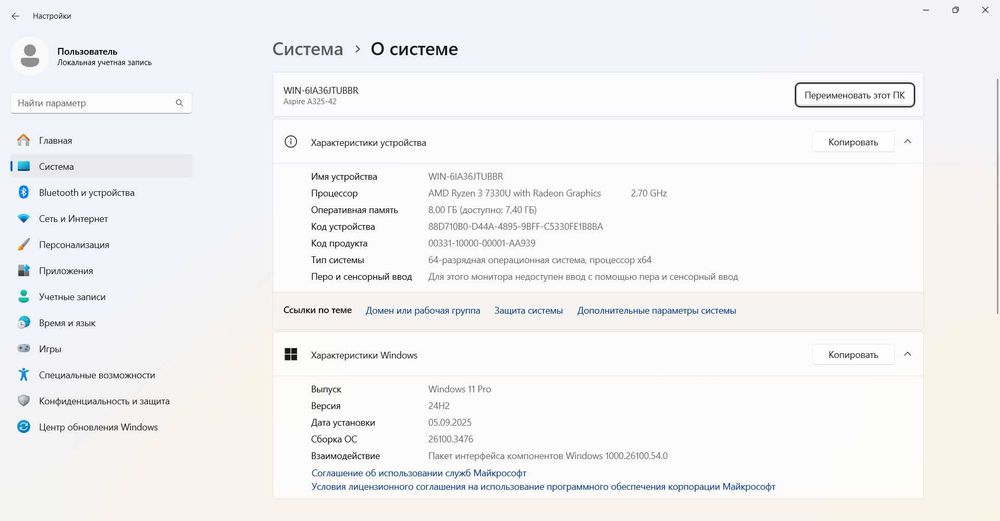Click the Aspire A325-42 model text
Screen dimensions: 1000x521
(x=310, y=101)
